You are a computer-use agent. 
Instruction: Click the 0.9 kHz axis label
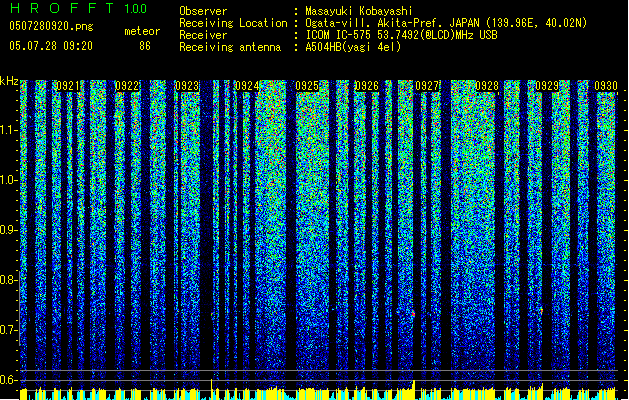[9, 230]
